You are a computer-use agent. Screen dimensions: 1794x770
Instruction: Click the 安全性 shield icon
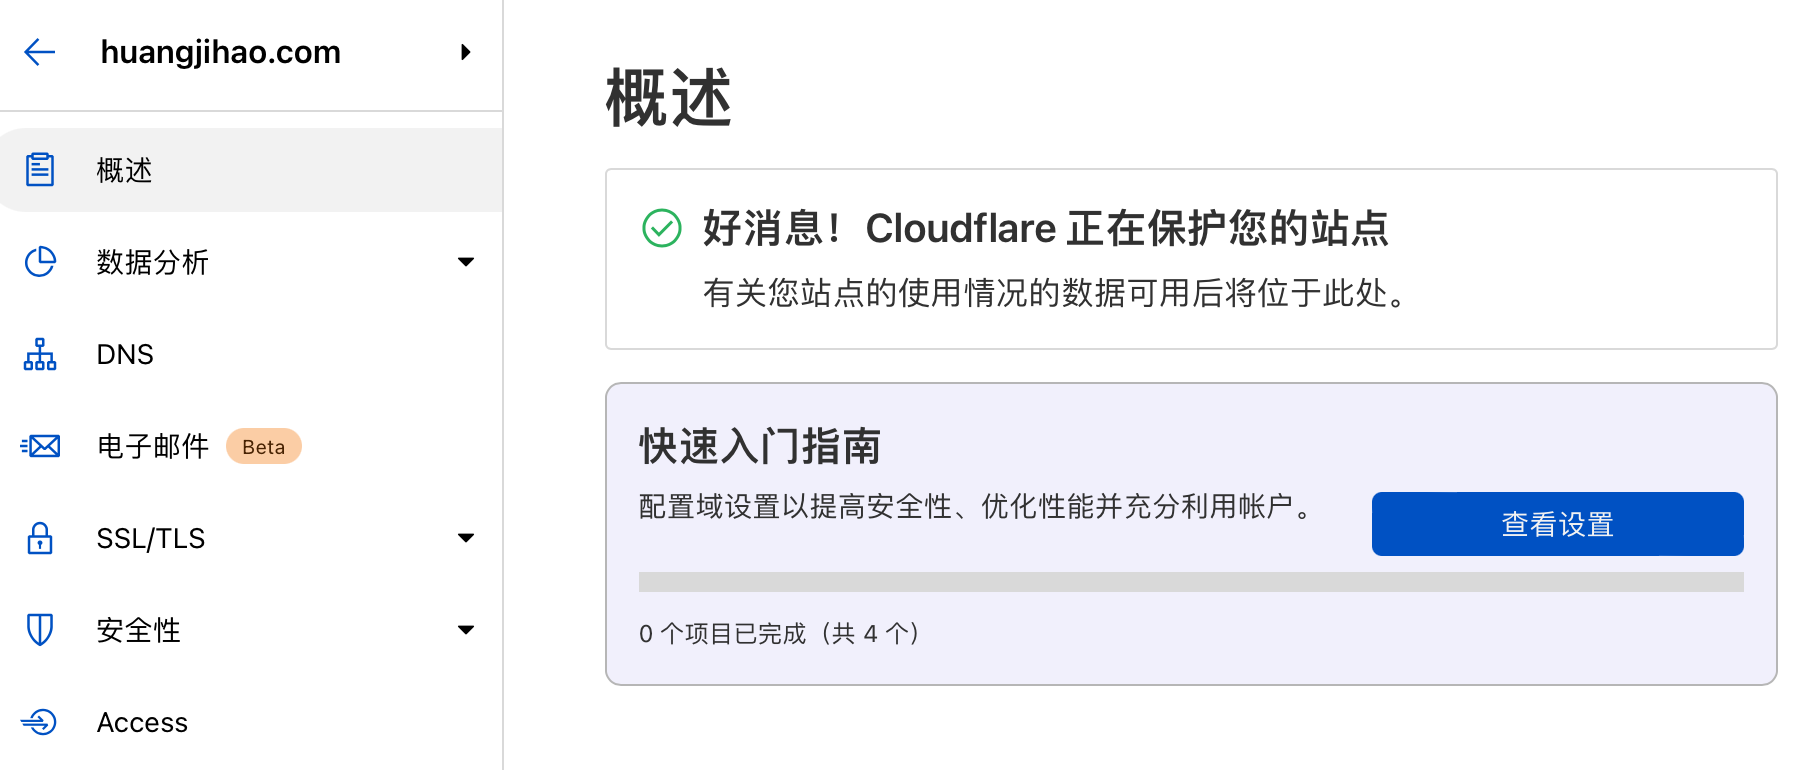pos(39,630)
